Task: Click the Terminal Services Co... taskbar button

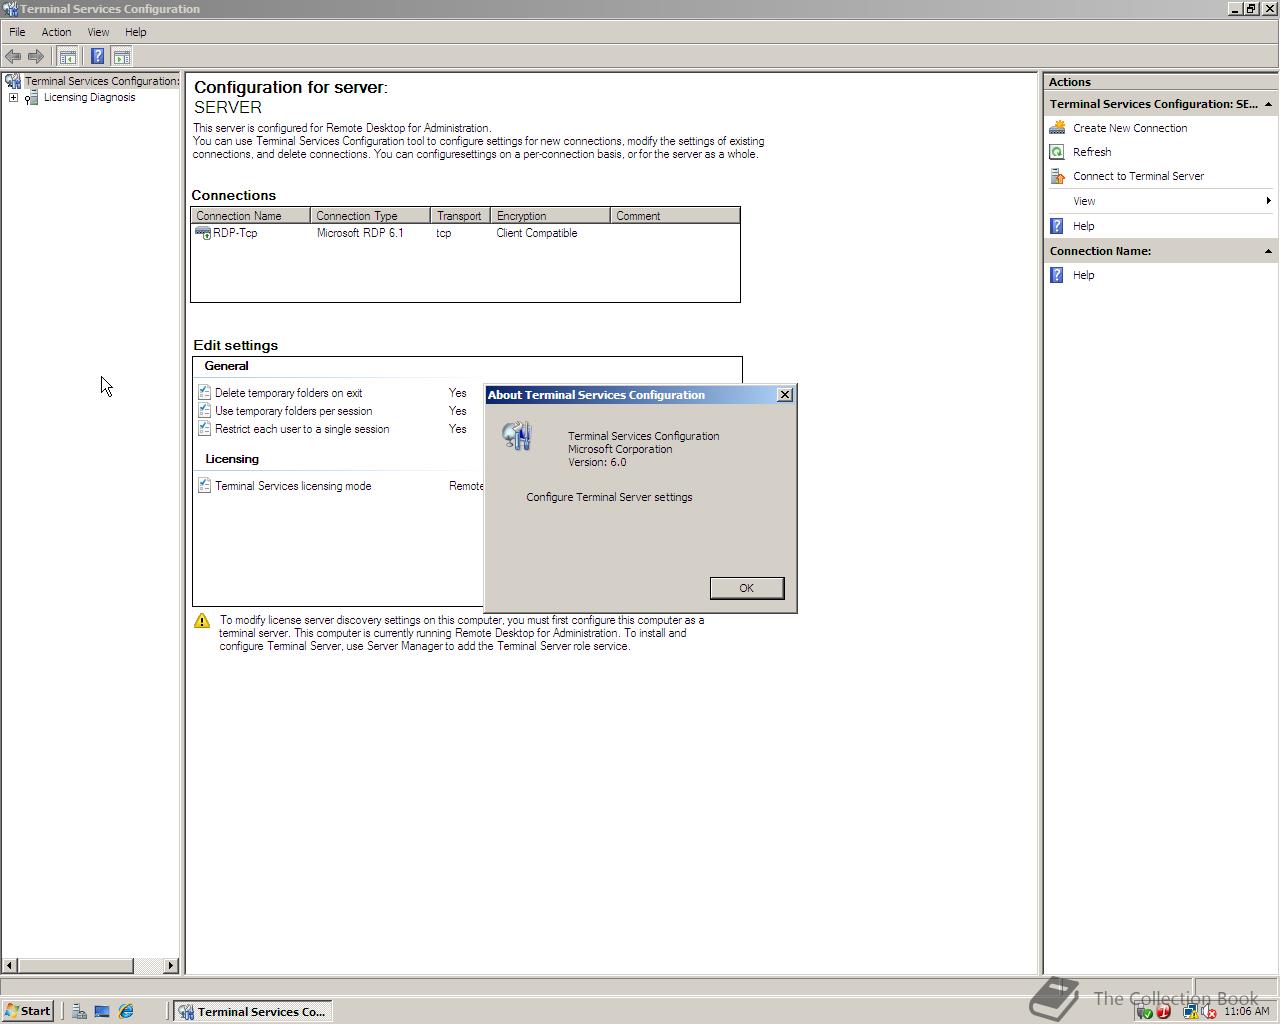Action: point(253,1012)
